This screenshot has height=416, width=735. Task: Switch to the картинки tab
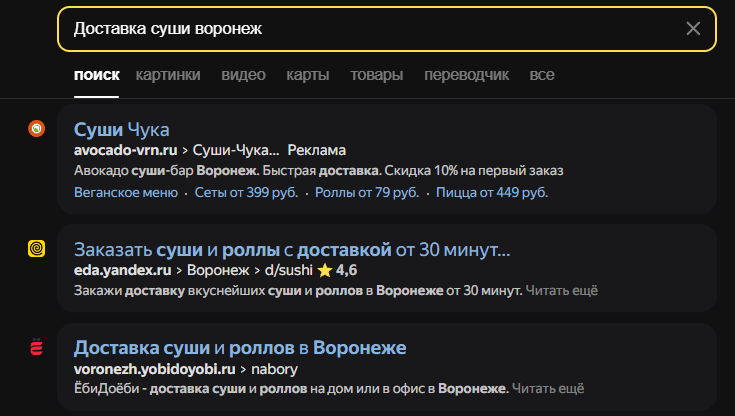pos(168,75)
